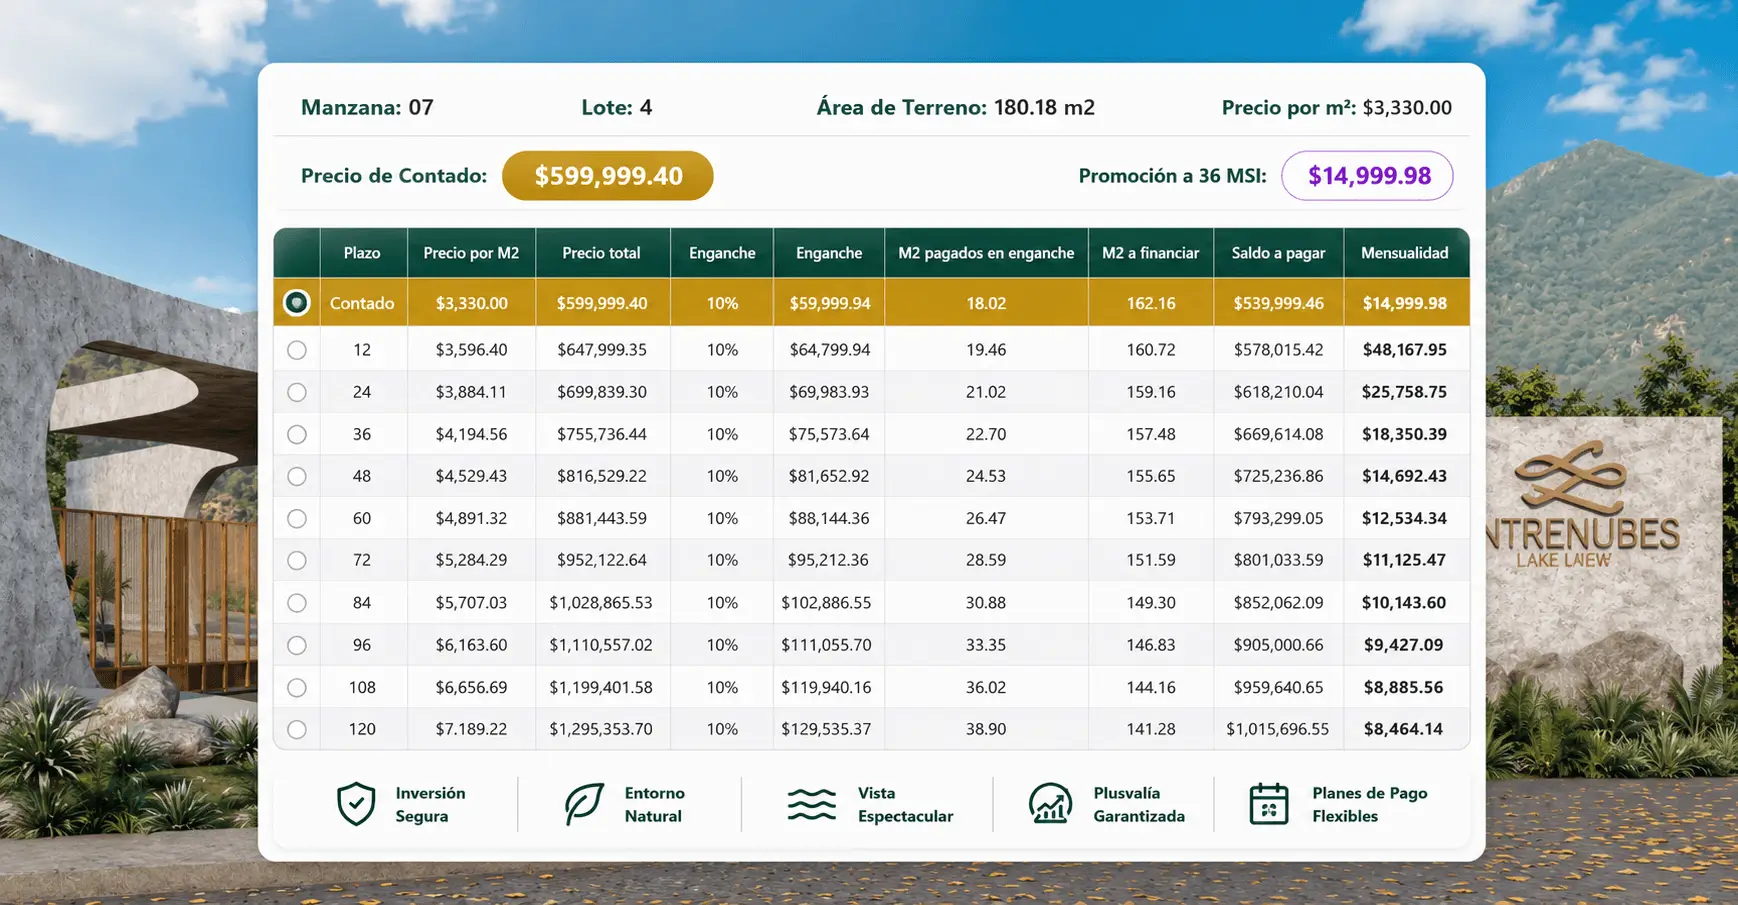1738x905 pixels.
Task: Select the 24-month plazo radio button
Action: [x=297, y=392]
